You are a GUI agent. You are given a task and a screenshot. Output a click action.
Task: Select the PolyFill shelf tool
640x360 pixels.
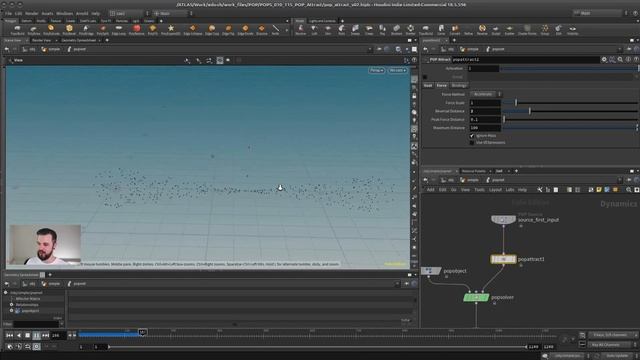click(x=153, y=29)
